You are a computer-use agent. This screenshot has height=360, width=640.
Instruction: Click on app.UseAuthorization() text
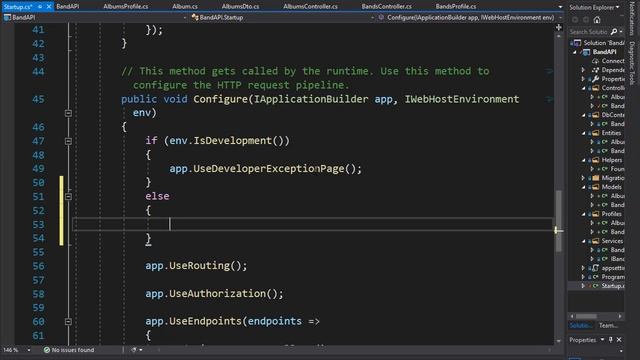point(214,293)
